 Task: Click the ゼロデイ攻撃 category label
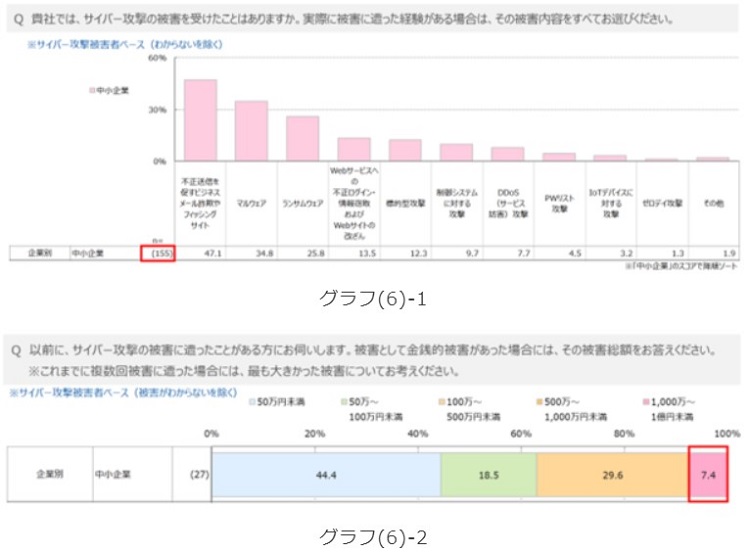click(662, 203)
